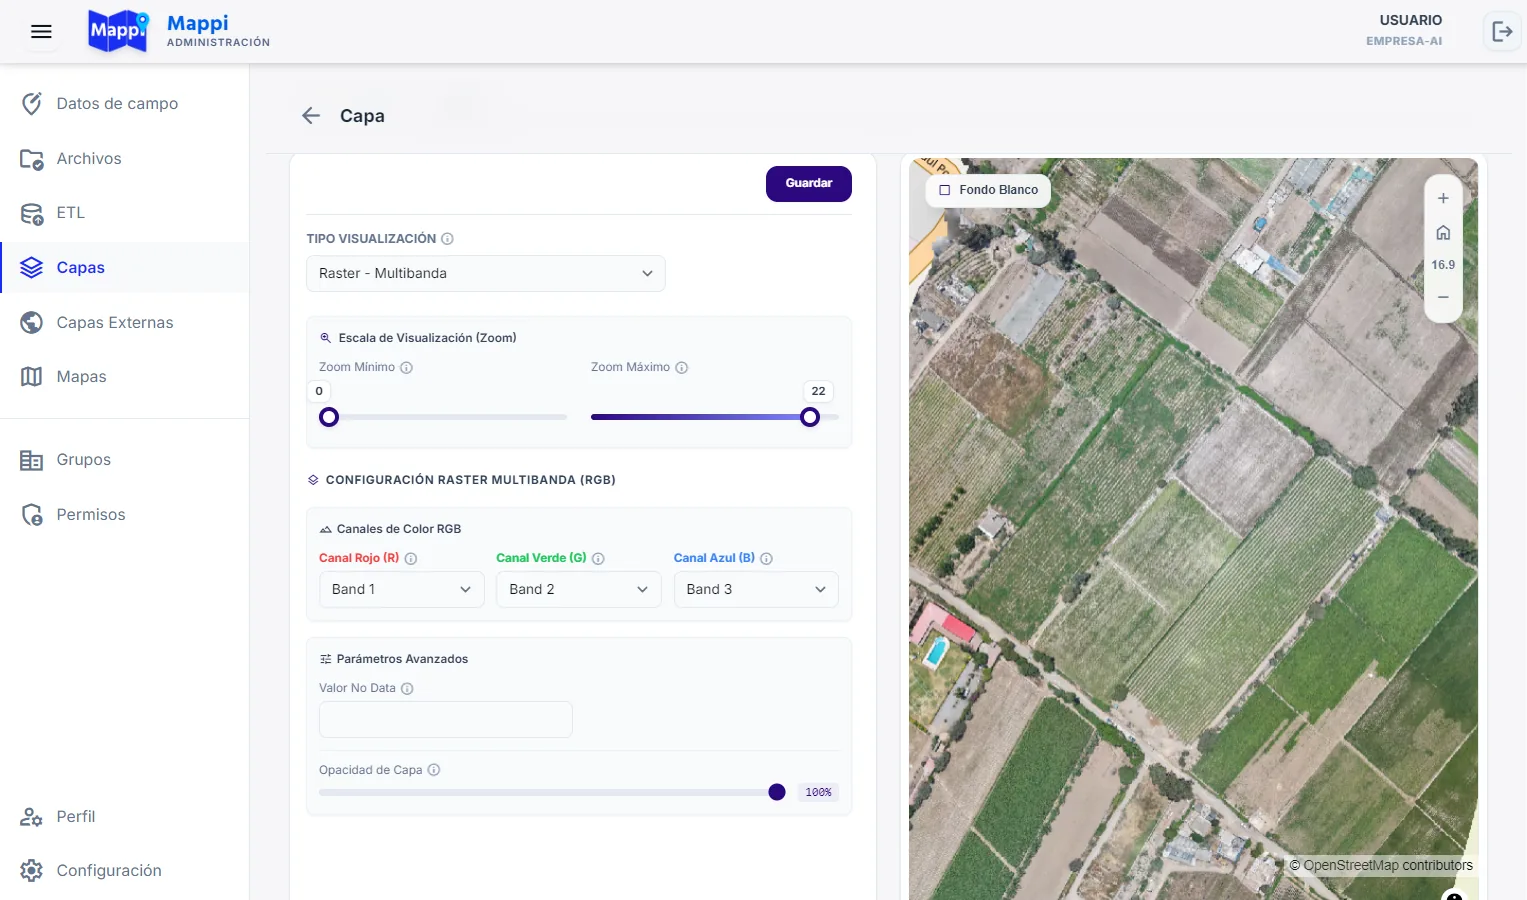The height and width of the screenshot is (900, 1527).
Task: Click info icon next to Zoom Mínimo
Action: coord(406,368)
